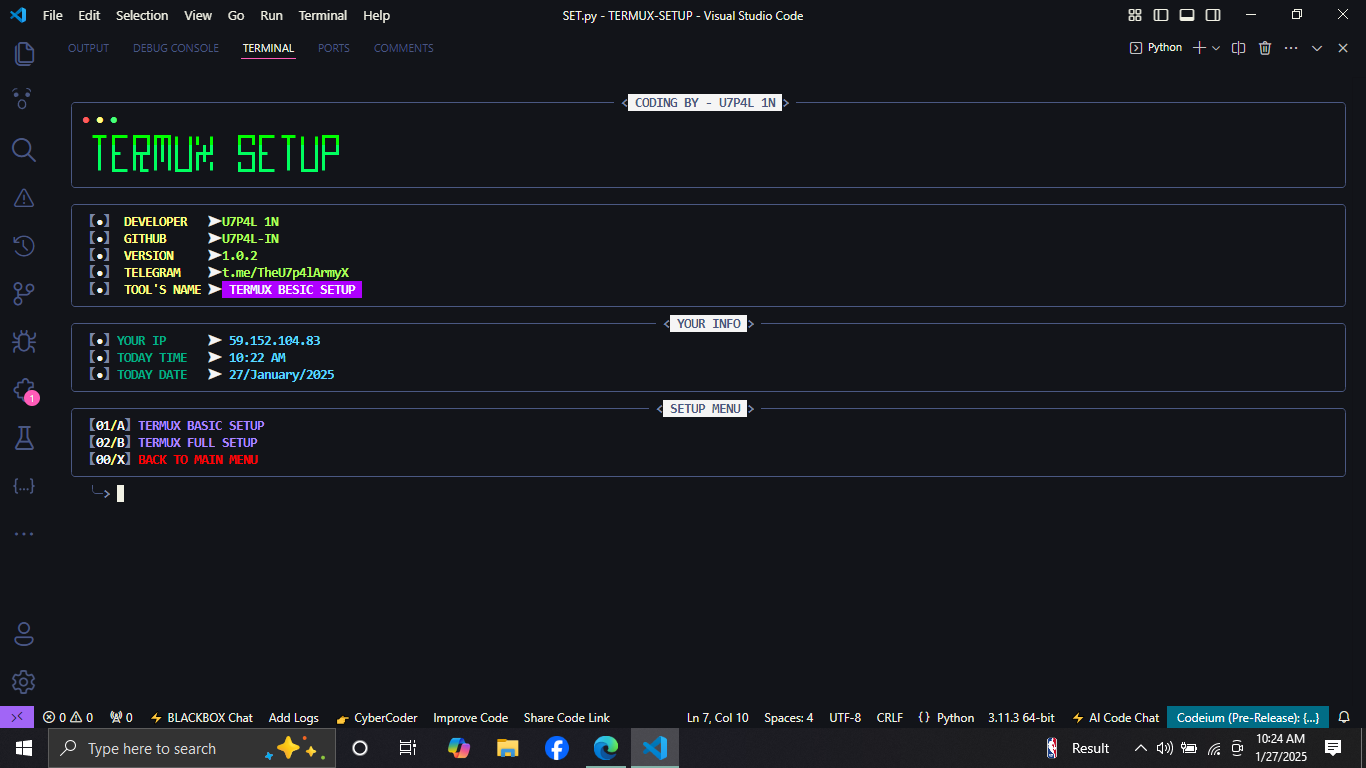Open the Terminal menu
1366x768 pixels.
pyautogui.click(x=323, y=15)
